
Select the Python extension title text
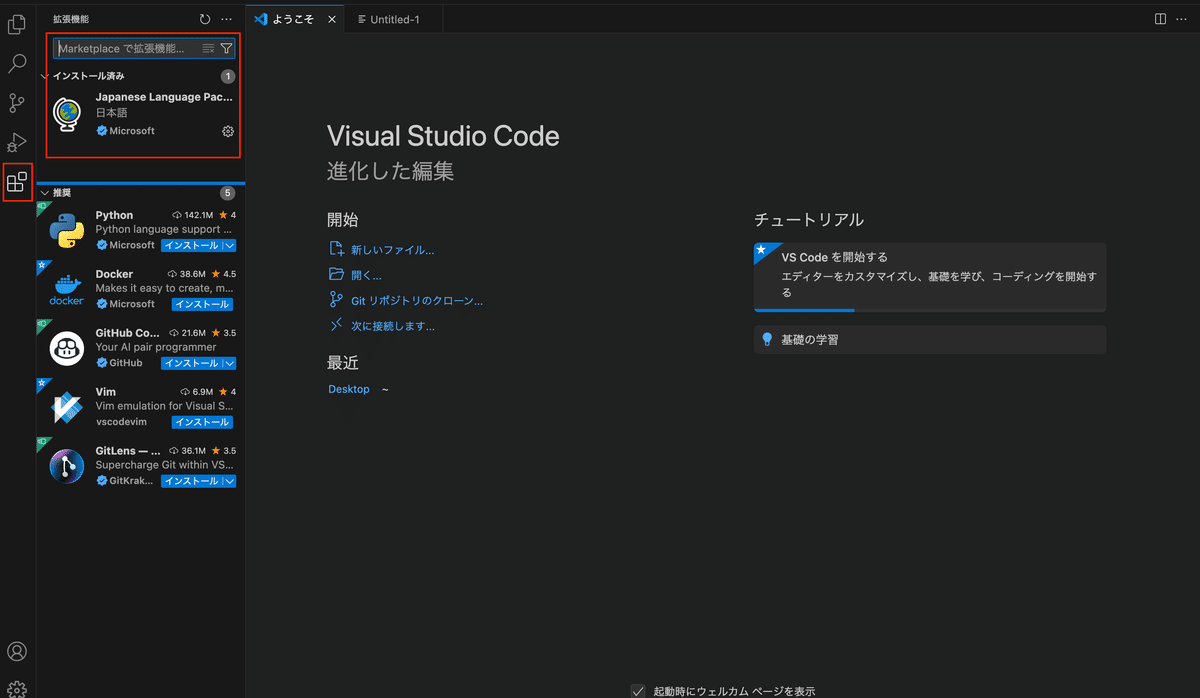114,215
